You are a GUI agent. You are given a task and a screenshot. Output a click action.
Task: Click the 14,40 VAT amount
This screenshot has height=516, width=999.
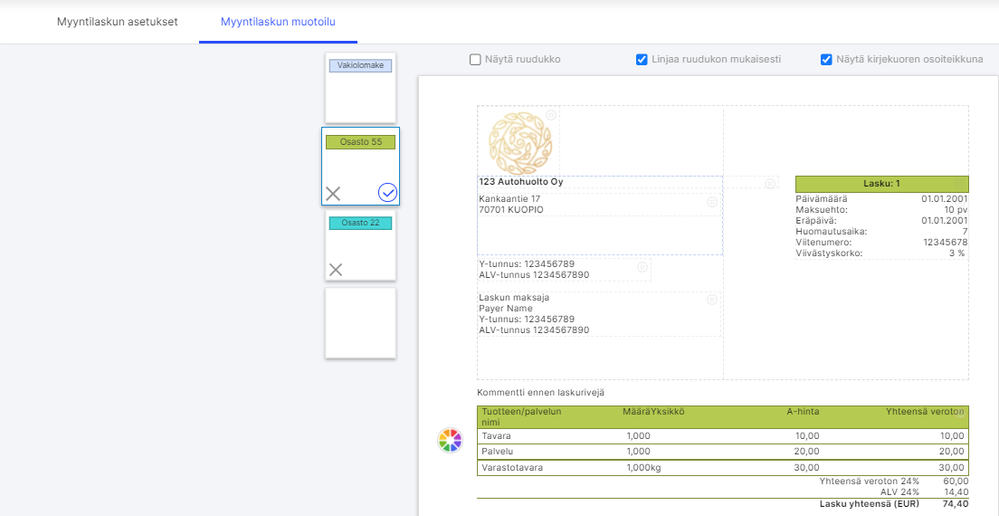point(957,492)
